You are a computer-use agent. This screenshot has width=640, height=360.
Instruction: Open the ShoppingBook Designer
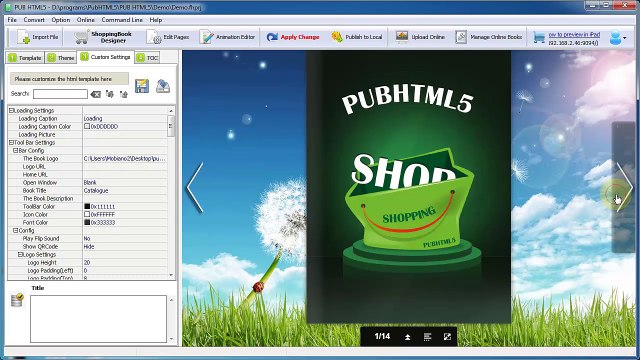tap(102, 37)
